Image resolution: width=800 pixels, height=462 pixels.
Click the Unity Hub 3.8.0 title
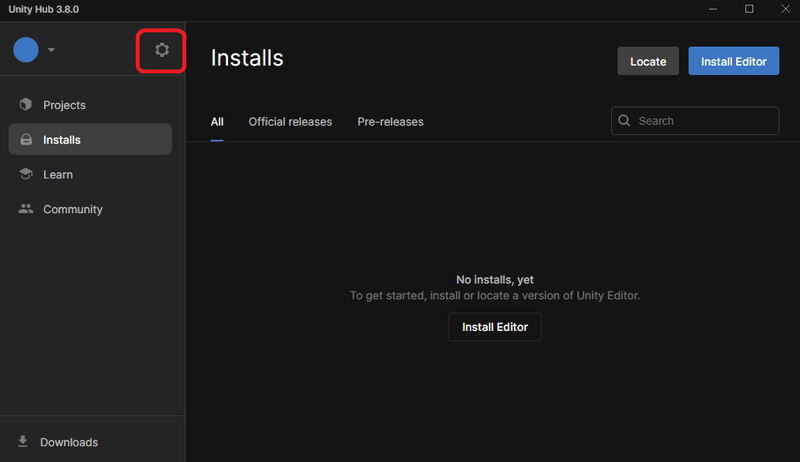click(43, 9)
